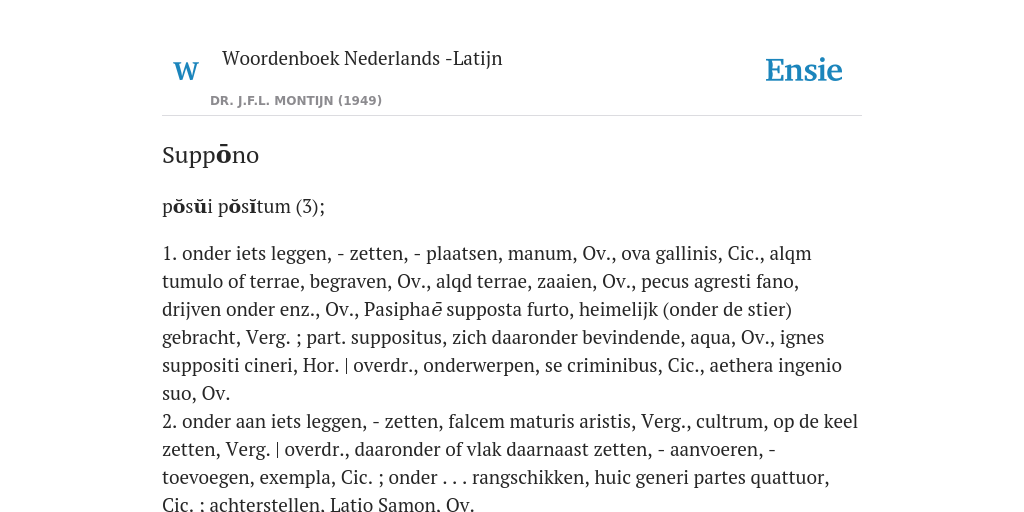
Task: Click the phrase 'huic generi partes quattuor'
Action: tap(713, 478)
